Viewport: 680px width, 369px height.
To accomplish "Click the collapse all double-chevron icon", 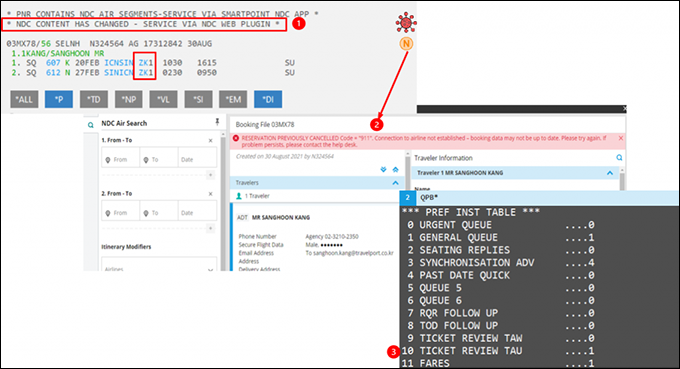I will 396,170.
